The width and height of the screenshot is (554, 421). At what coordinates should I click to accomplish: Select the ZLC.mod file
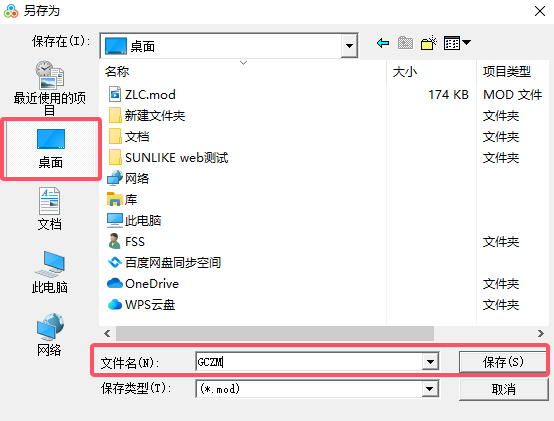pos(142,95)
